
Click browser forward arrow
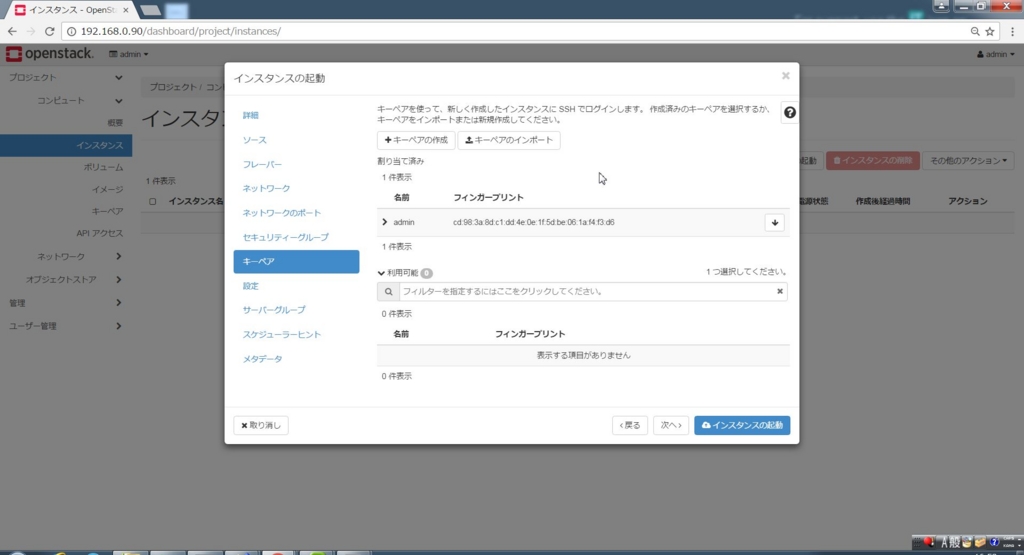[x=31, y=31]
